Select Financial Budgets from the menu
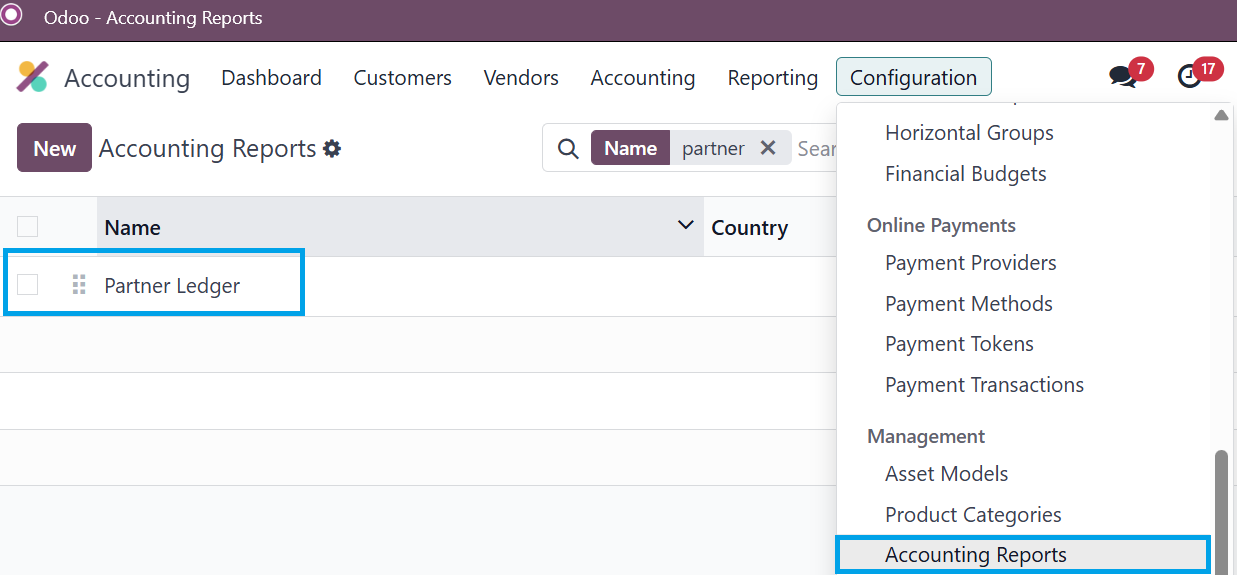This screenshot has height=575, width=1237. [x=965, y=174]
